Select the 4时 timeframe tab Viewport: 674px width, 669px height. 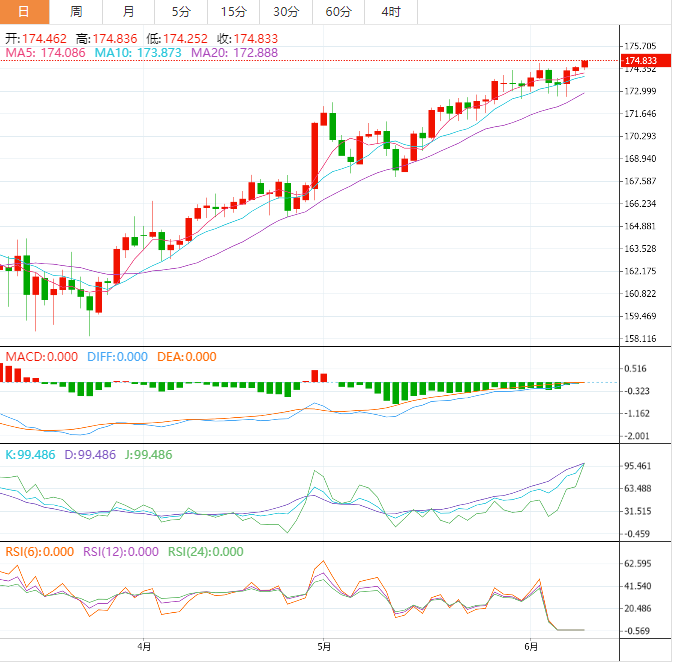tap(390, 12)
